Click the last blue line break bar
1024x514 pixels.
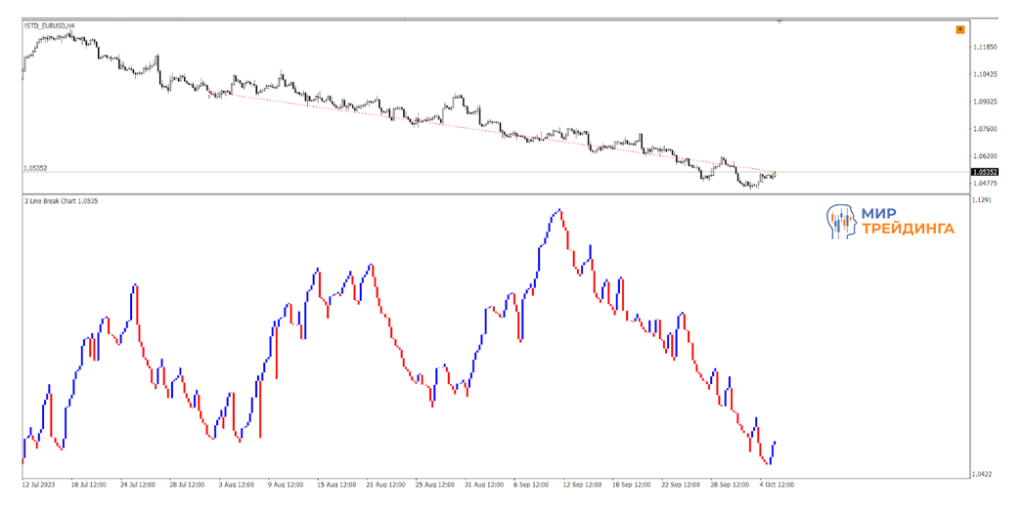point(773,451)
